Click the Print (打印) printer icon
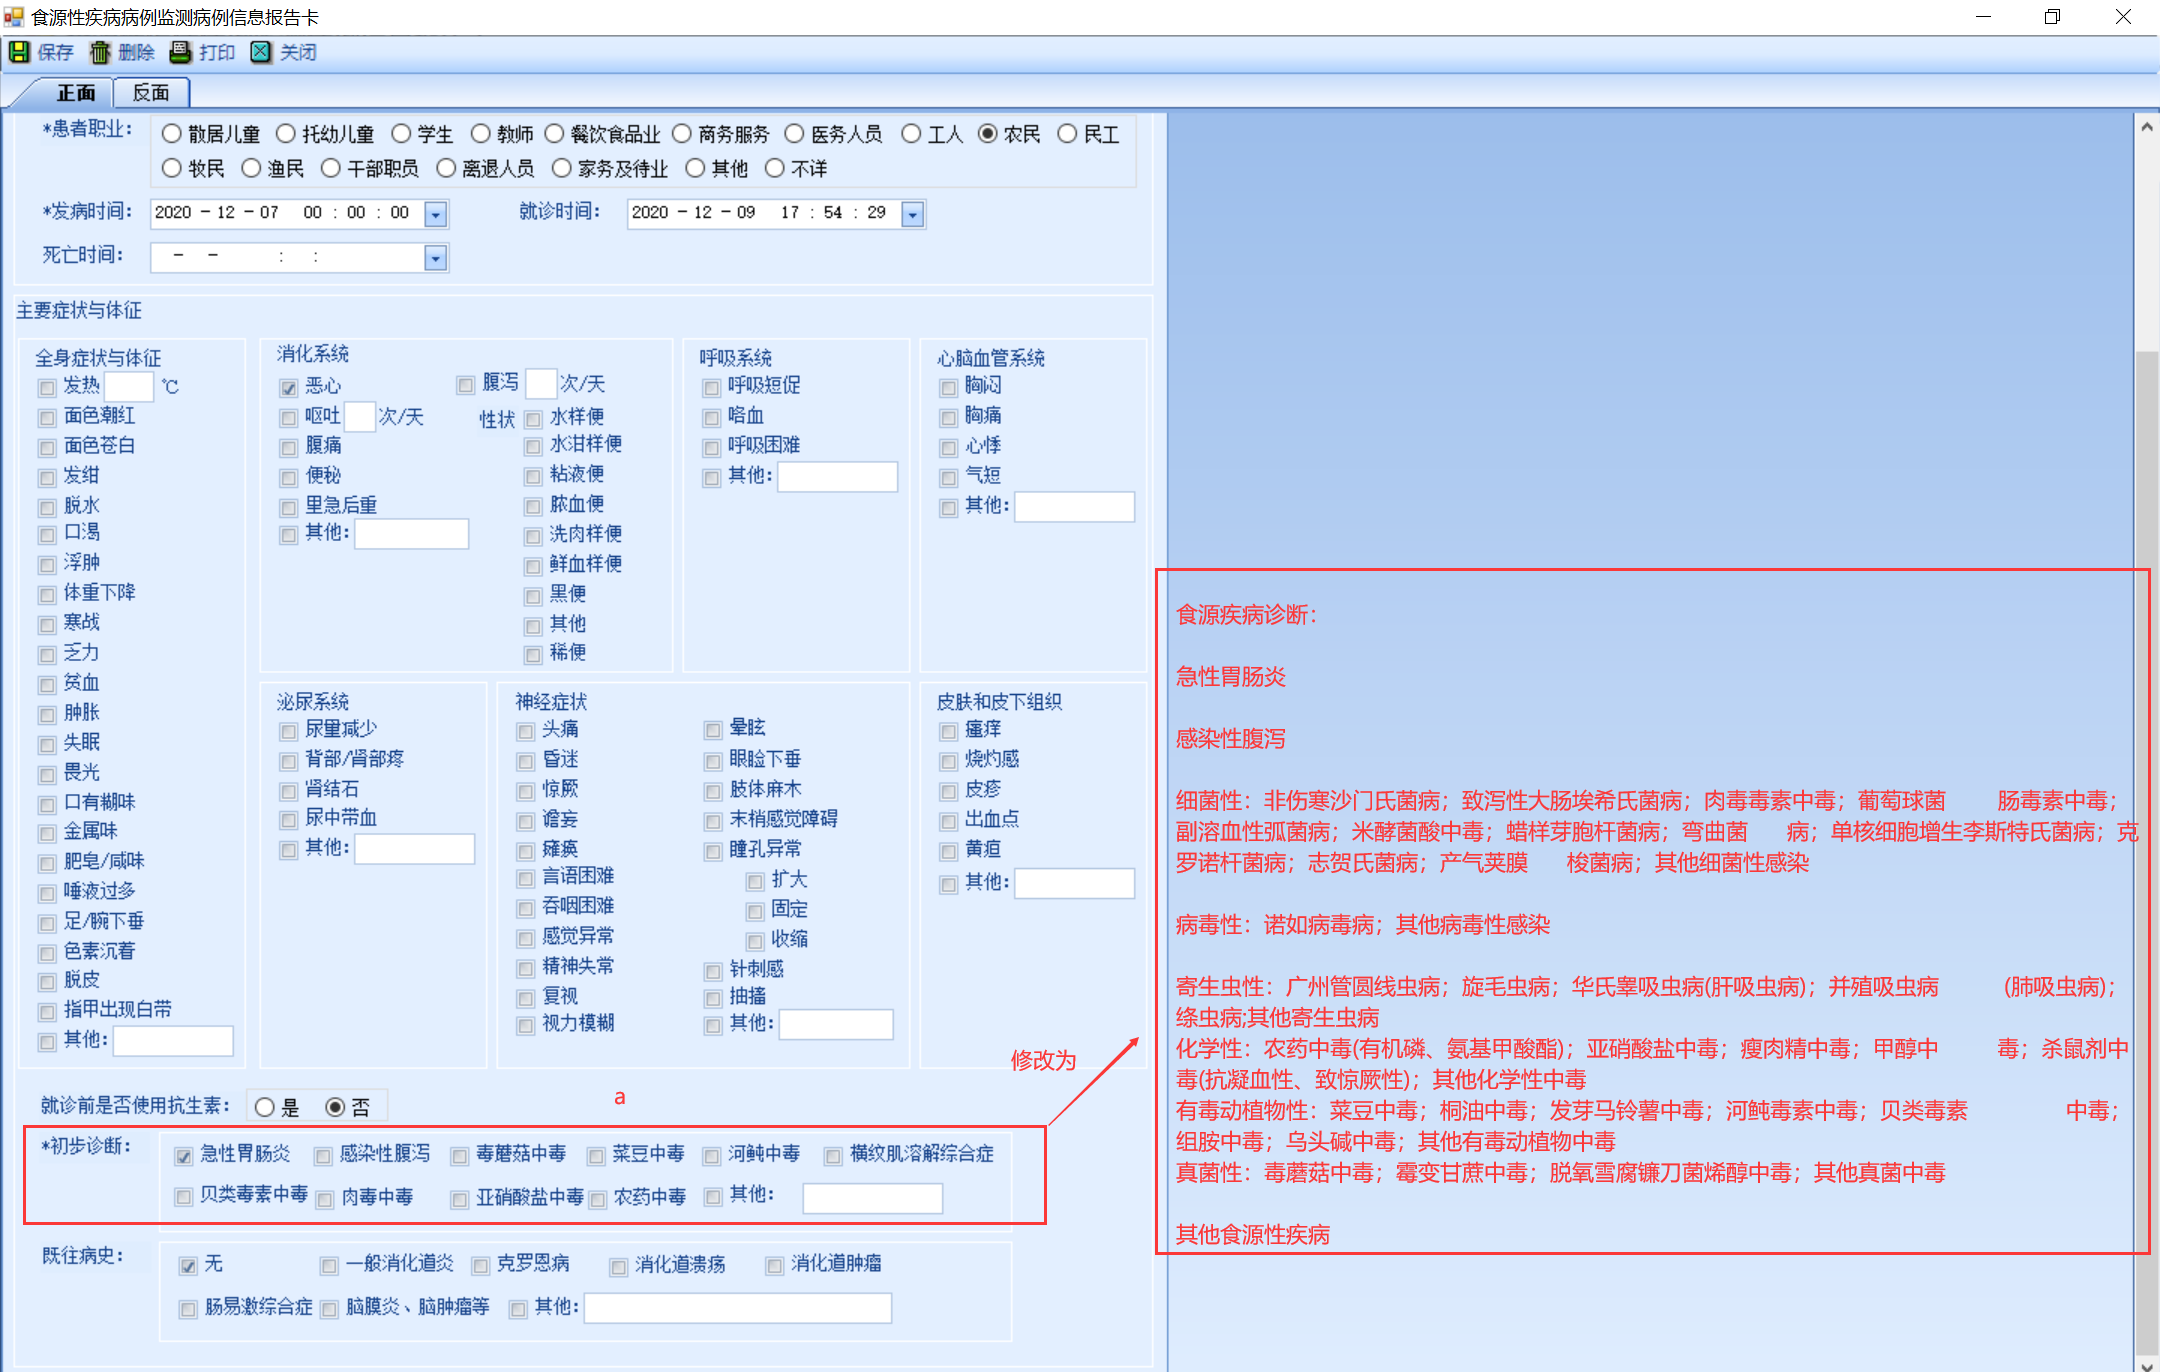The image size is (2160, 1372). coord(180,52)
